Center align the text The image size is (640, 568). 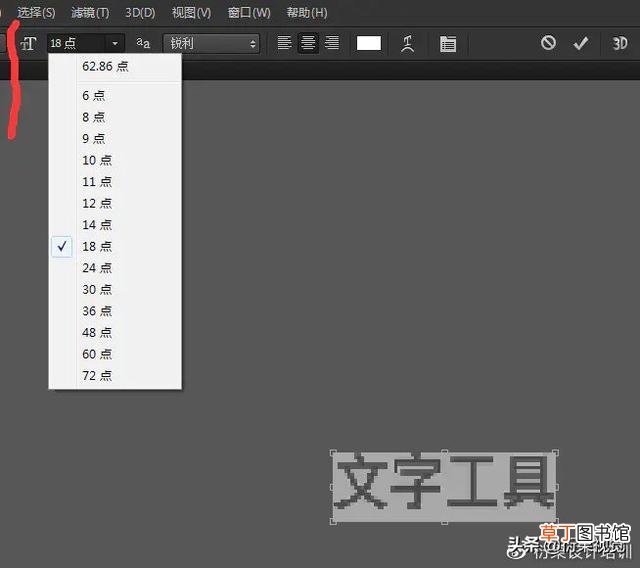[x=308, y=42]
